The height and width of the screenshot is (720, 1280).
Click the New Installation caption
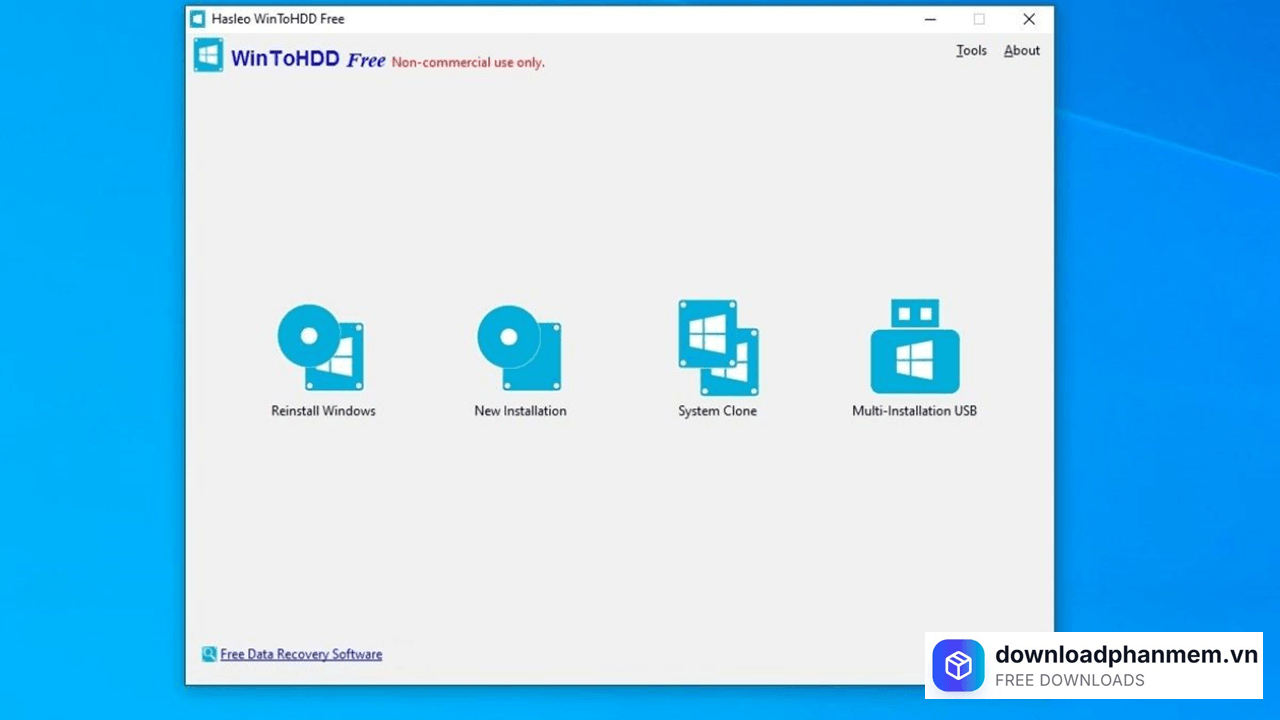tap(519, 410)
